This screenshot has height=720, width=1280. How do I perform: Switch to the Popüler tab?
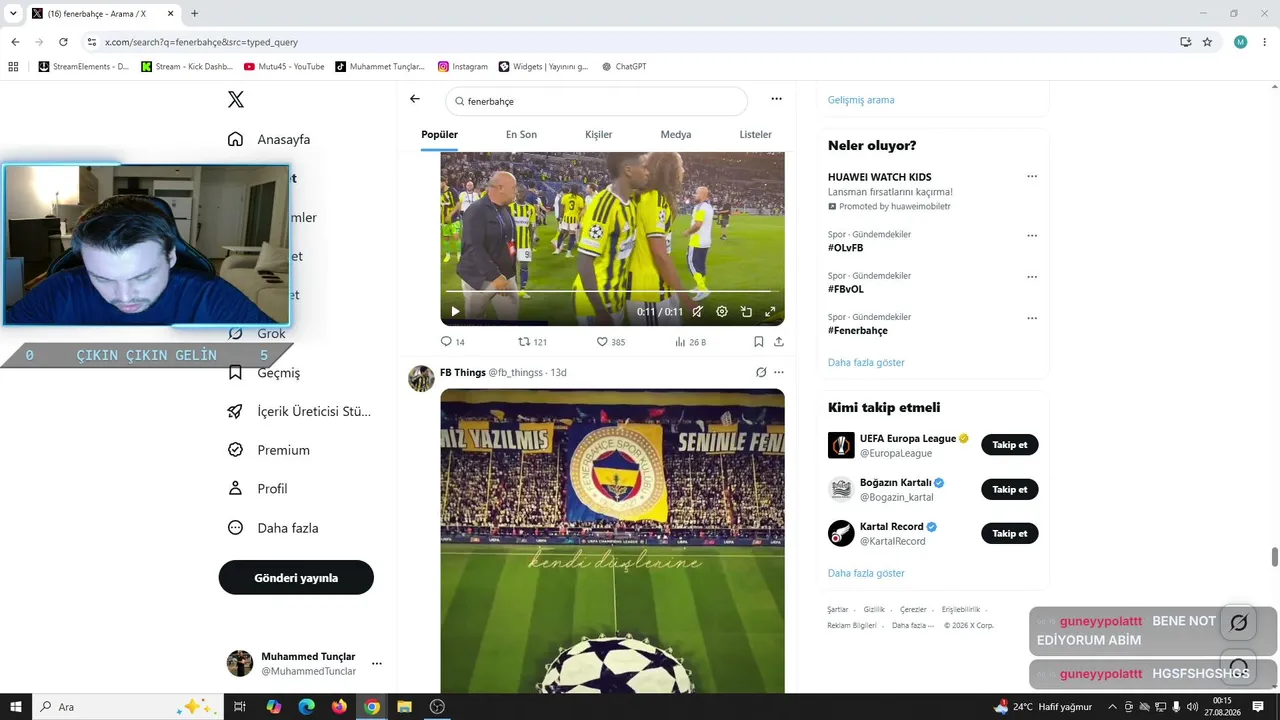(x=439, y=134)
